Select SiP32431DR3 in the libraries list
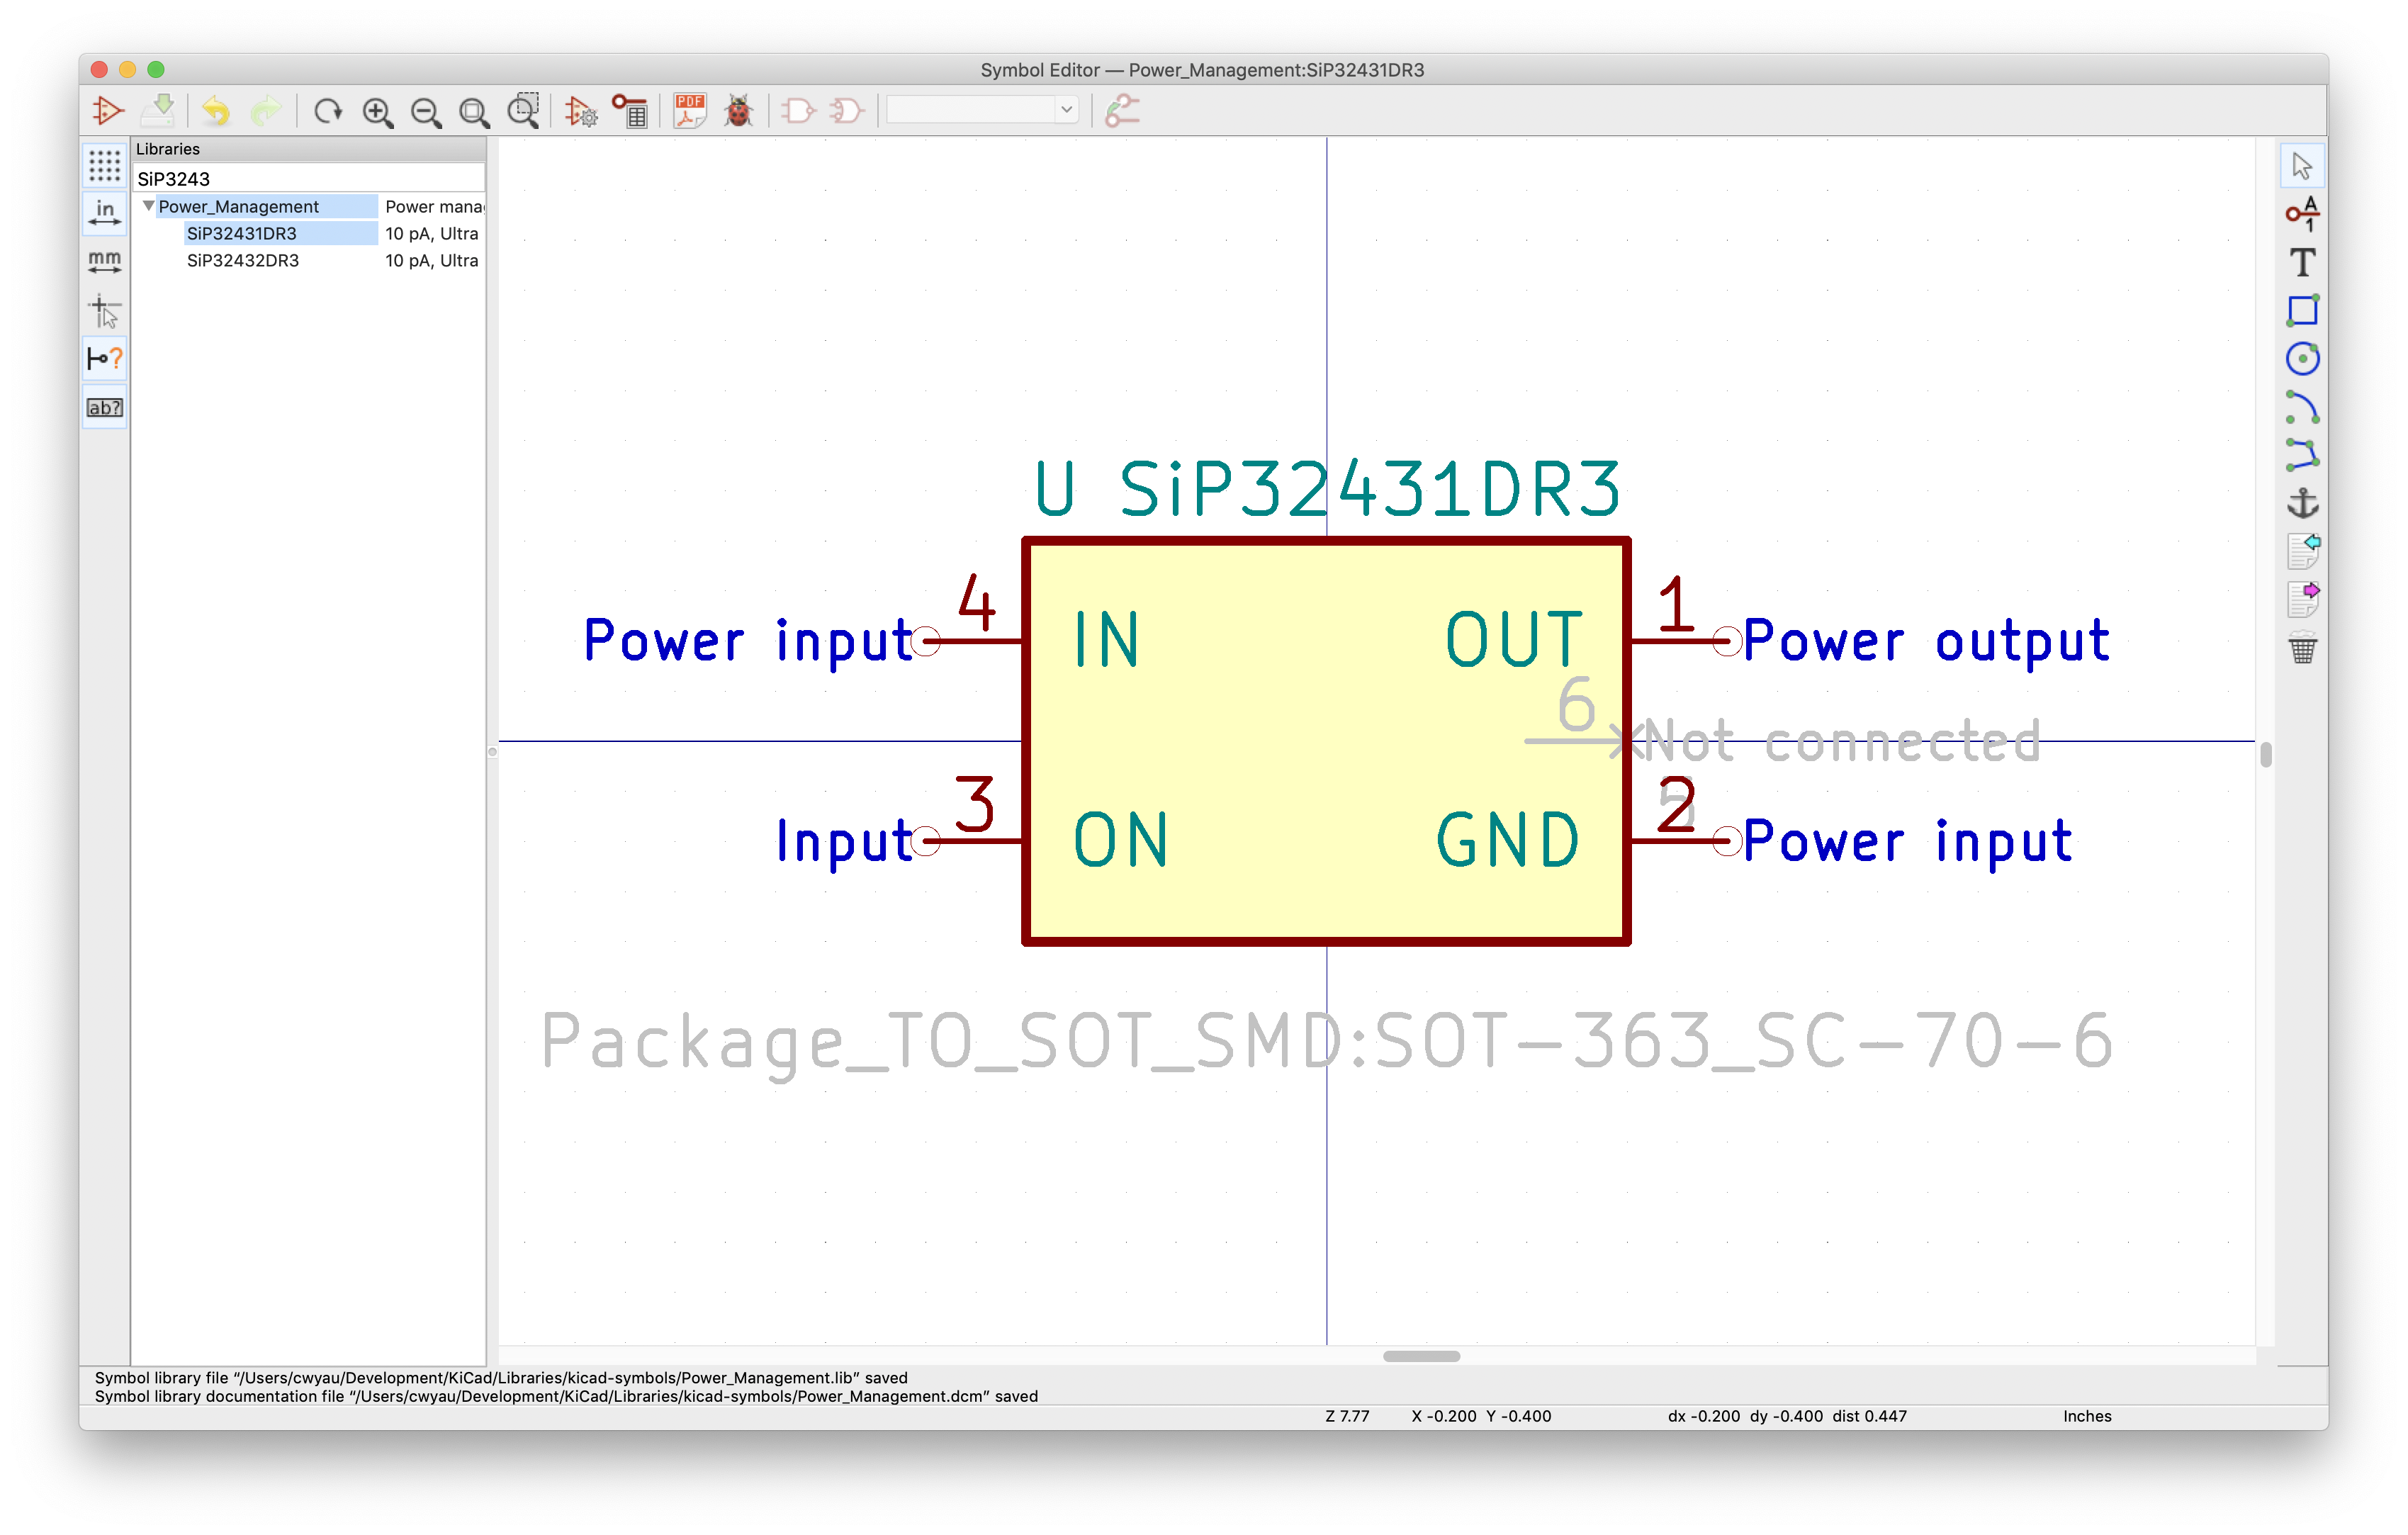This screenshot has width=2408, height=1535. tap(242, 234)
